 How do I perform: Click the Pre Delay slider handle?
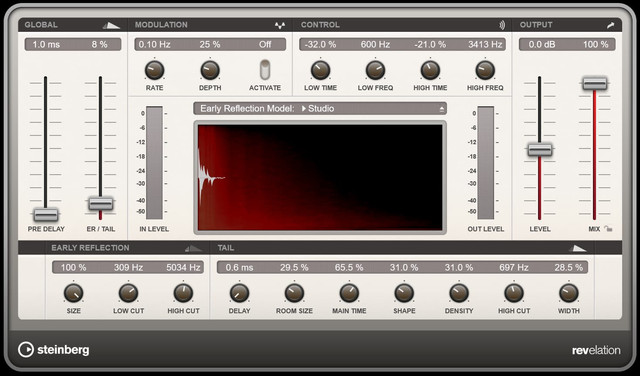tap(46, 214)
